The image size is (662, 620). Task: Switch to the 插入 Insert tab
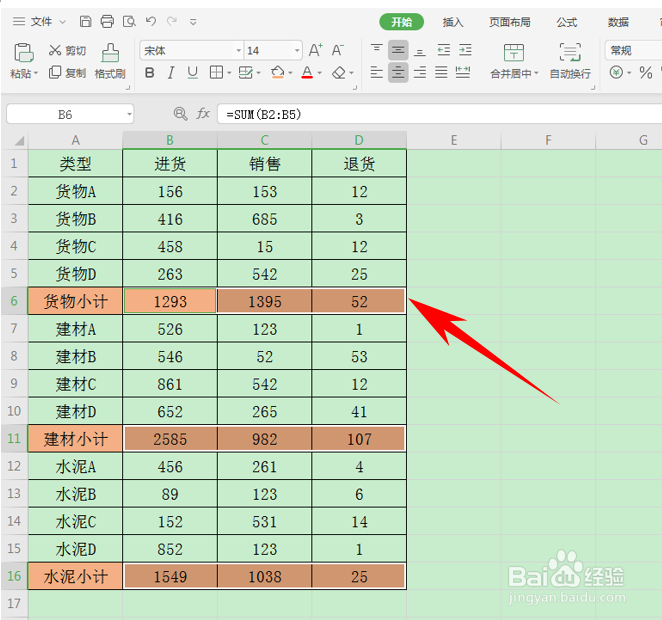[453, 22]
